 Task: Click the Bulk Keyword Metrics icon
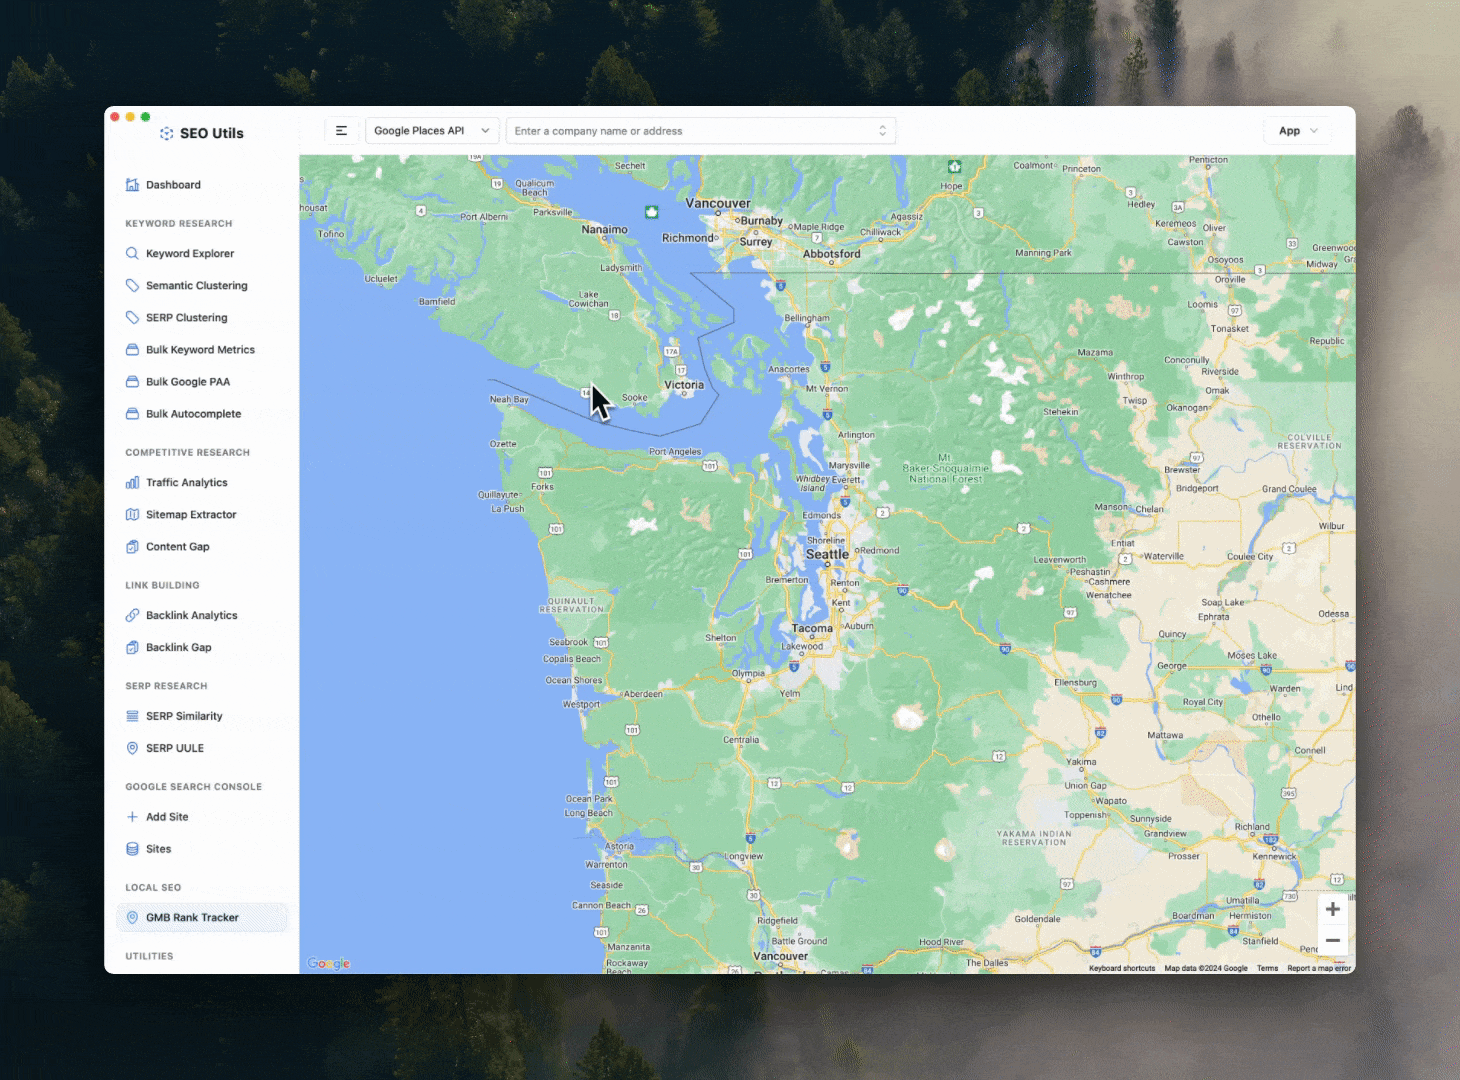tap(132, 350)
